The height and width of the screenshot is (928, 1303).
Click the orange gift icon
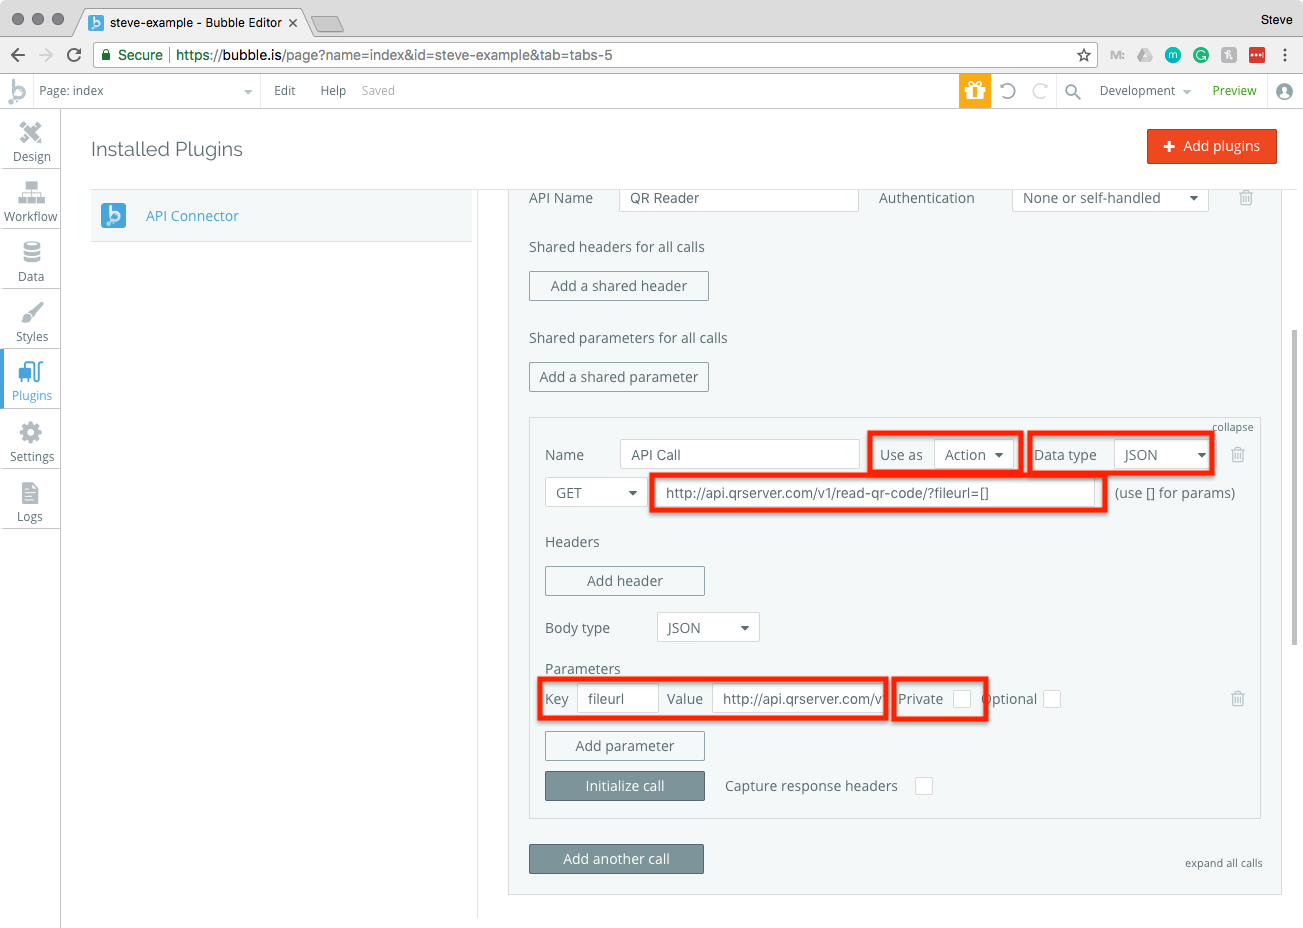click(x=975, y=91)
